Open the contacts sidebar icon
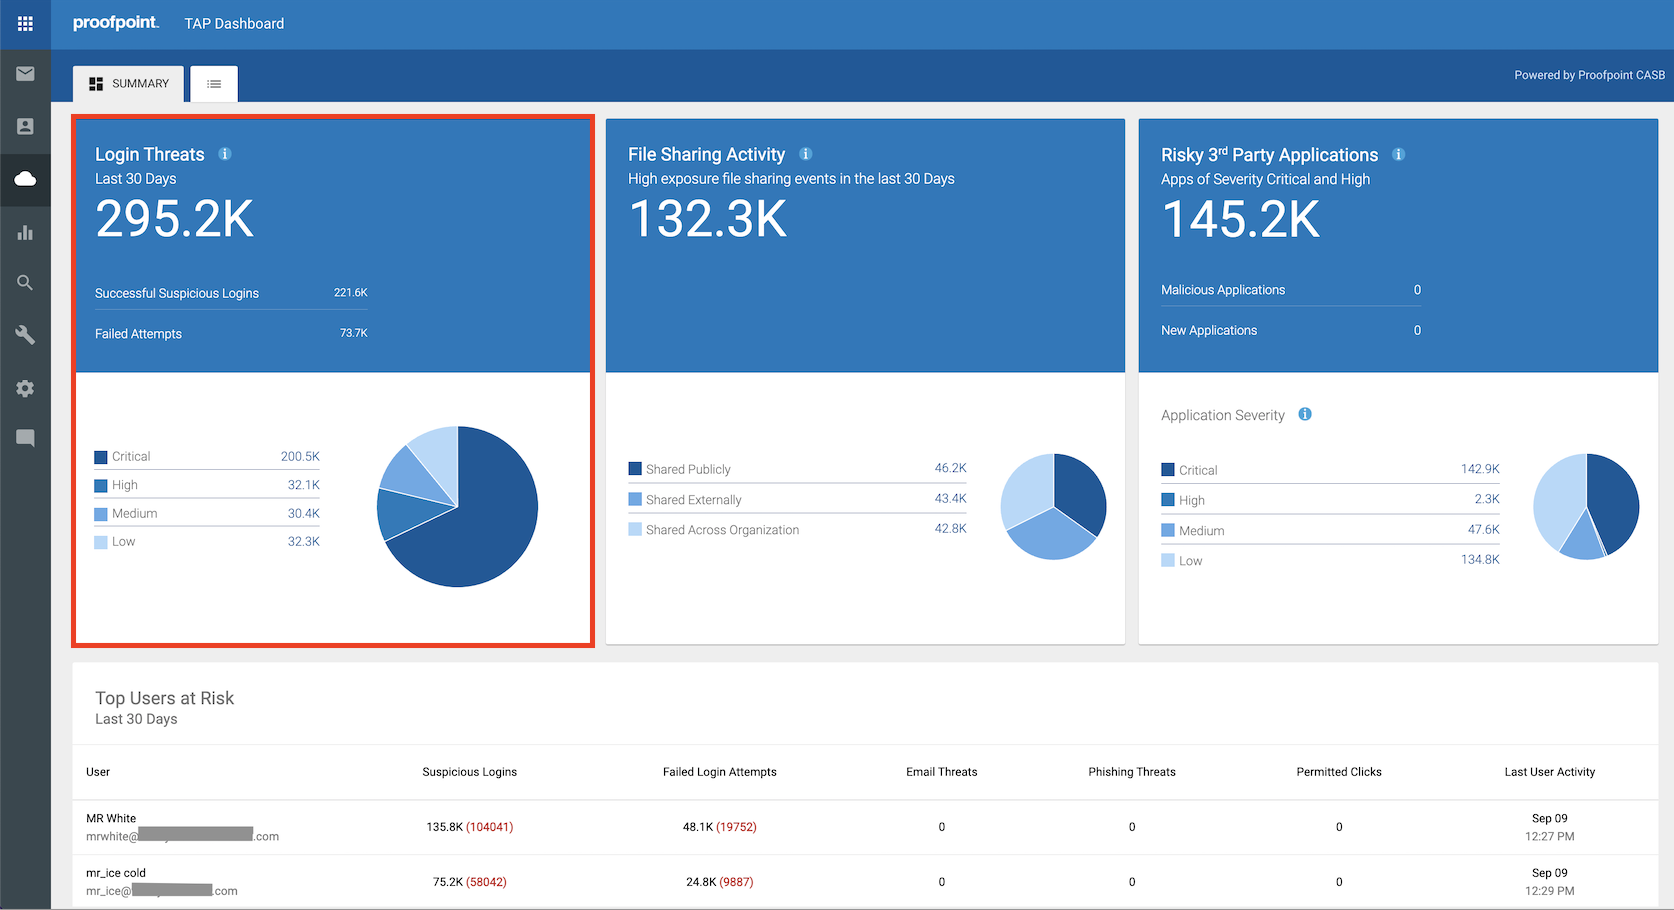The height and width of the screenshot is (910, 1674). pos(25,127)
